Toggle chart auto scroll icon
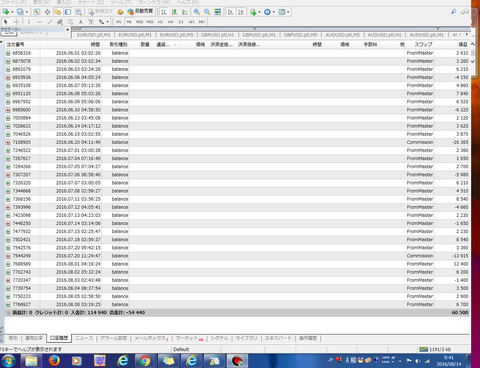The image size is (480, 368). coord(230,12)
